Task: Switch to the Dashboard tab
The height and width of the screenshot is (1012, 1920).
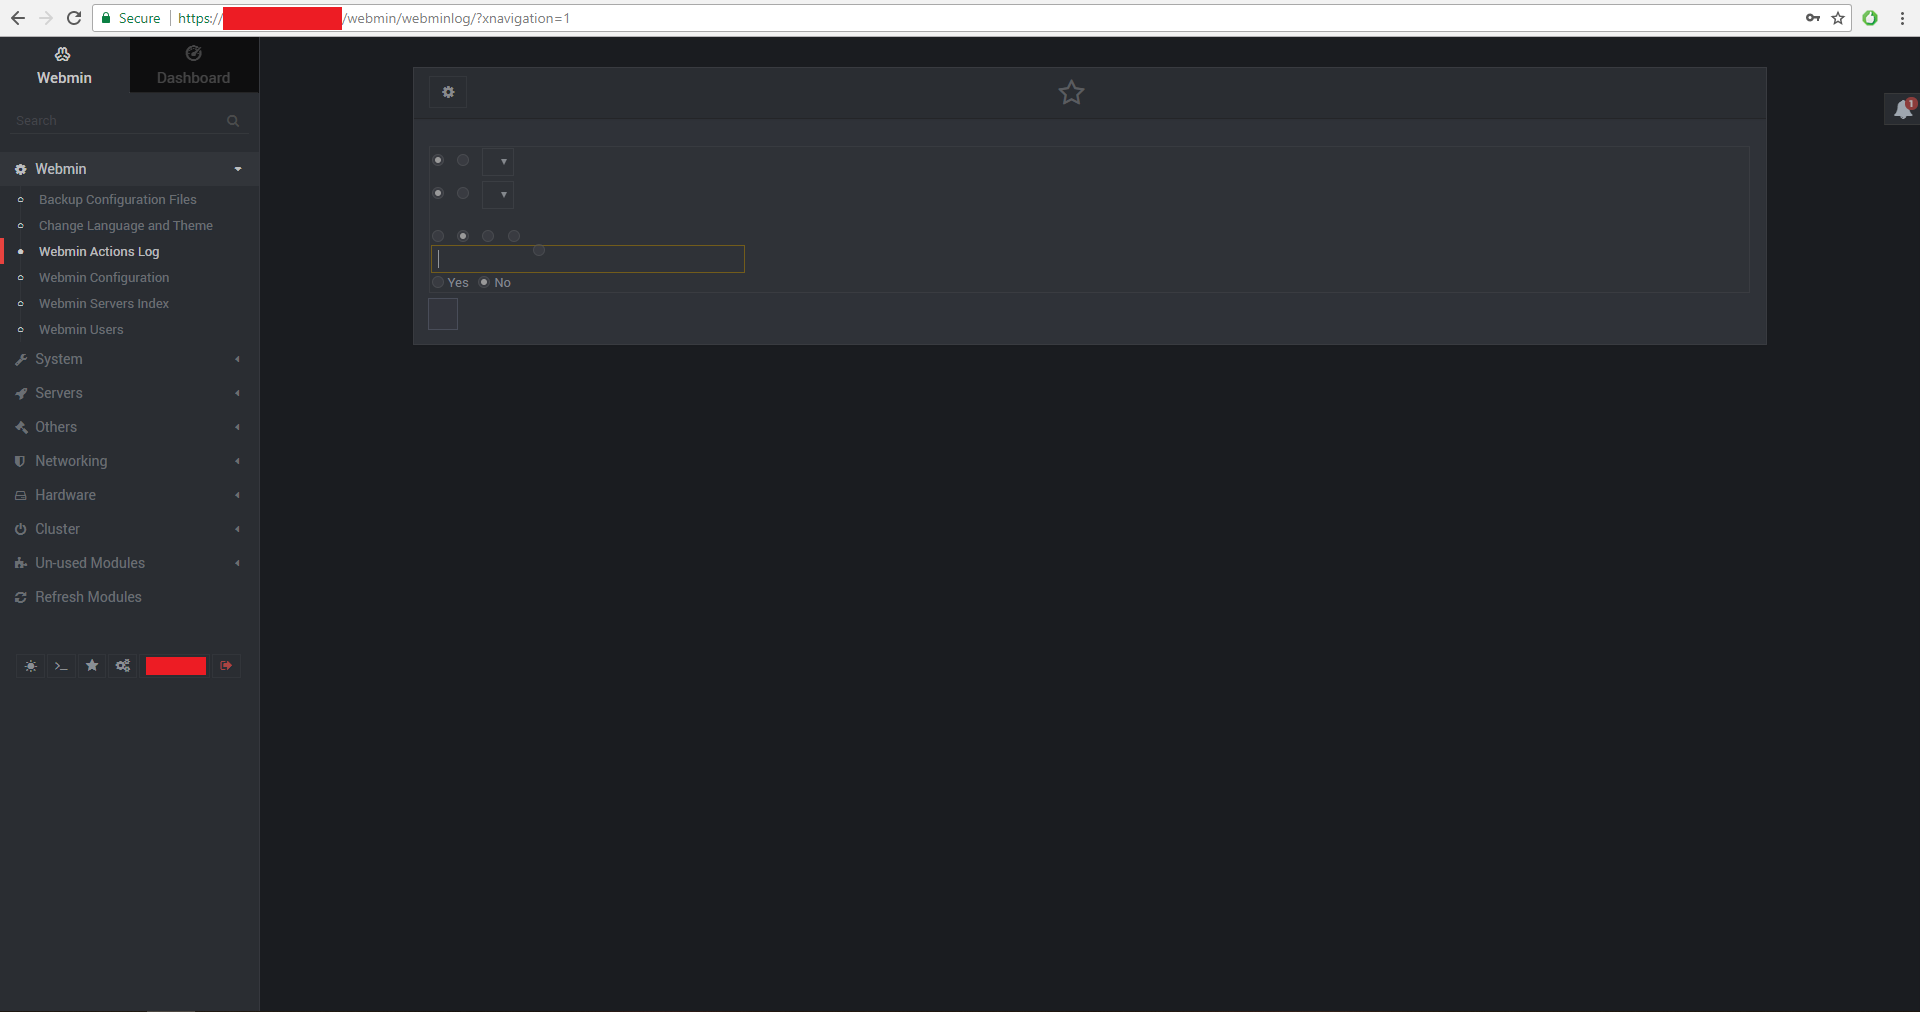Action: (x=193, y=64)
